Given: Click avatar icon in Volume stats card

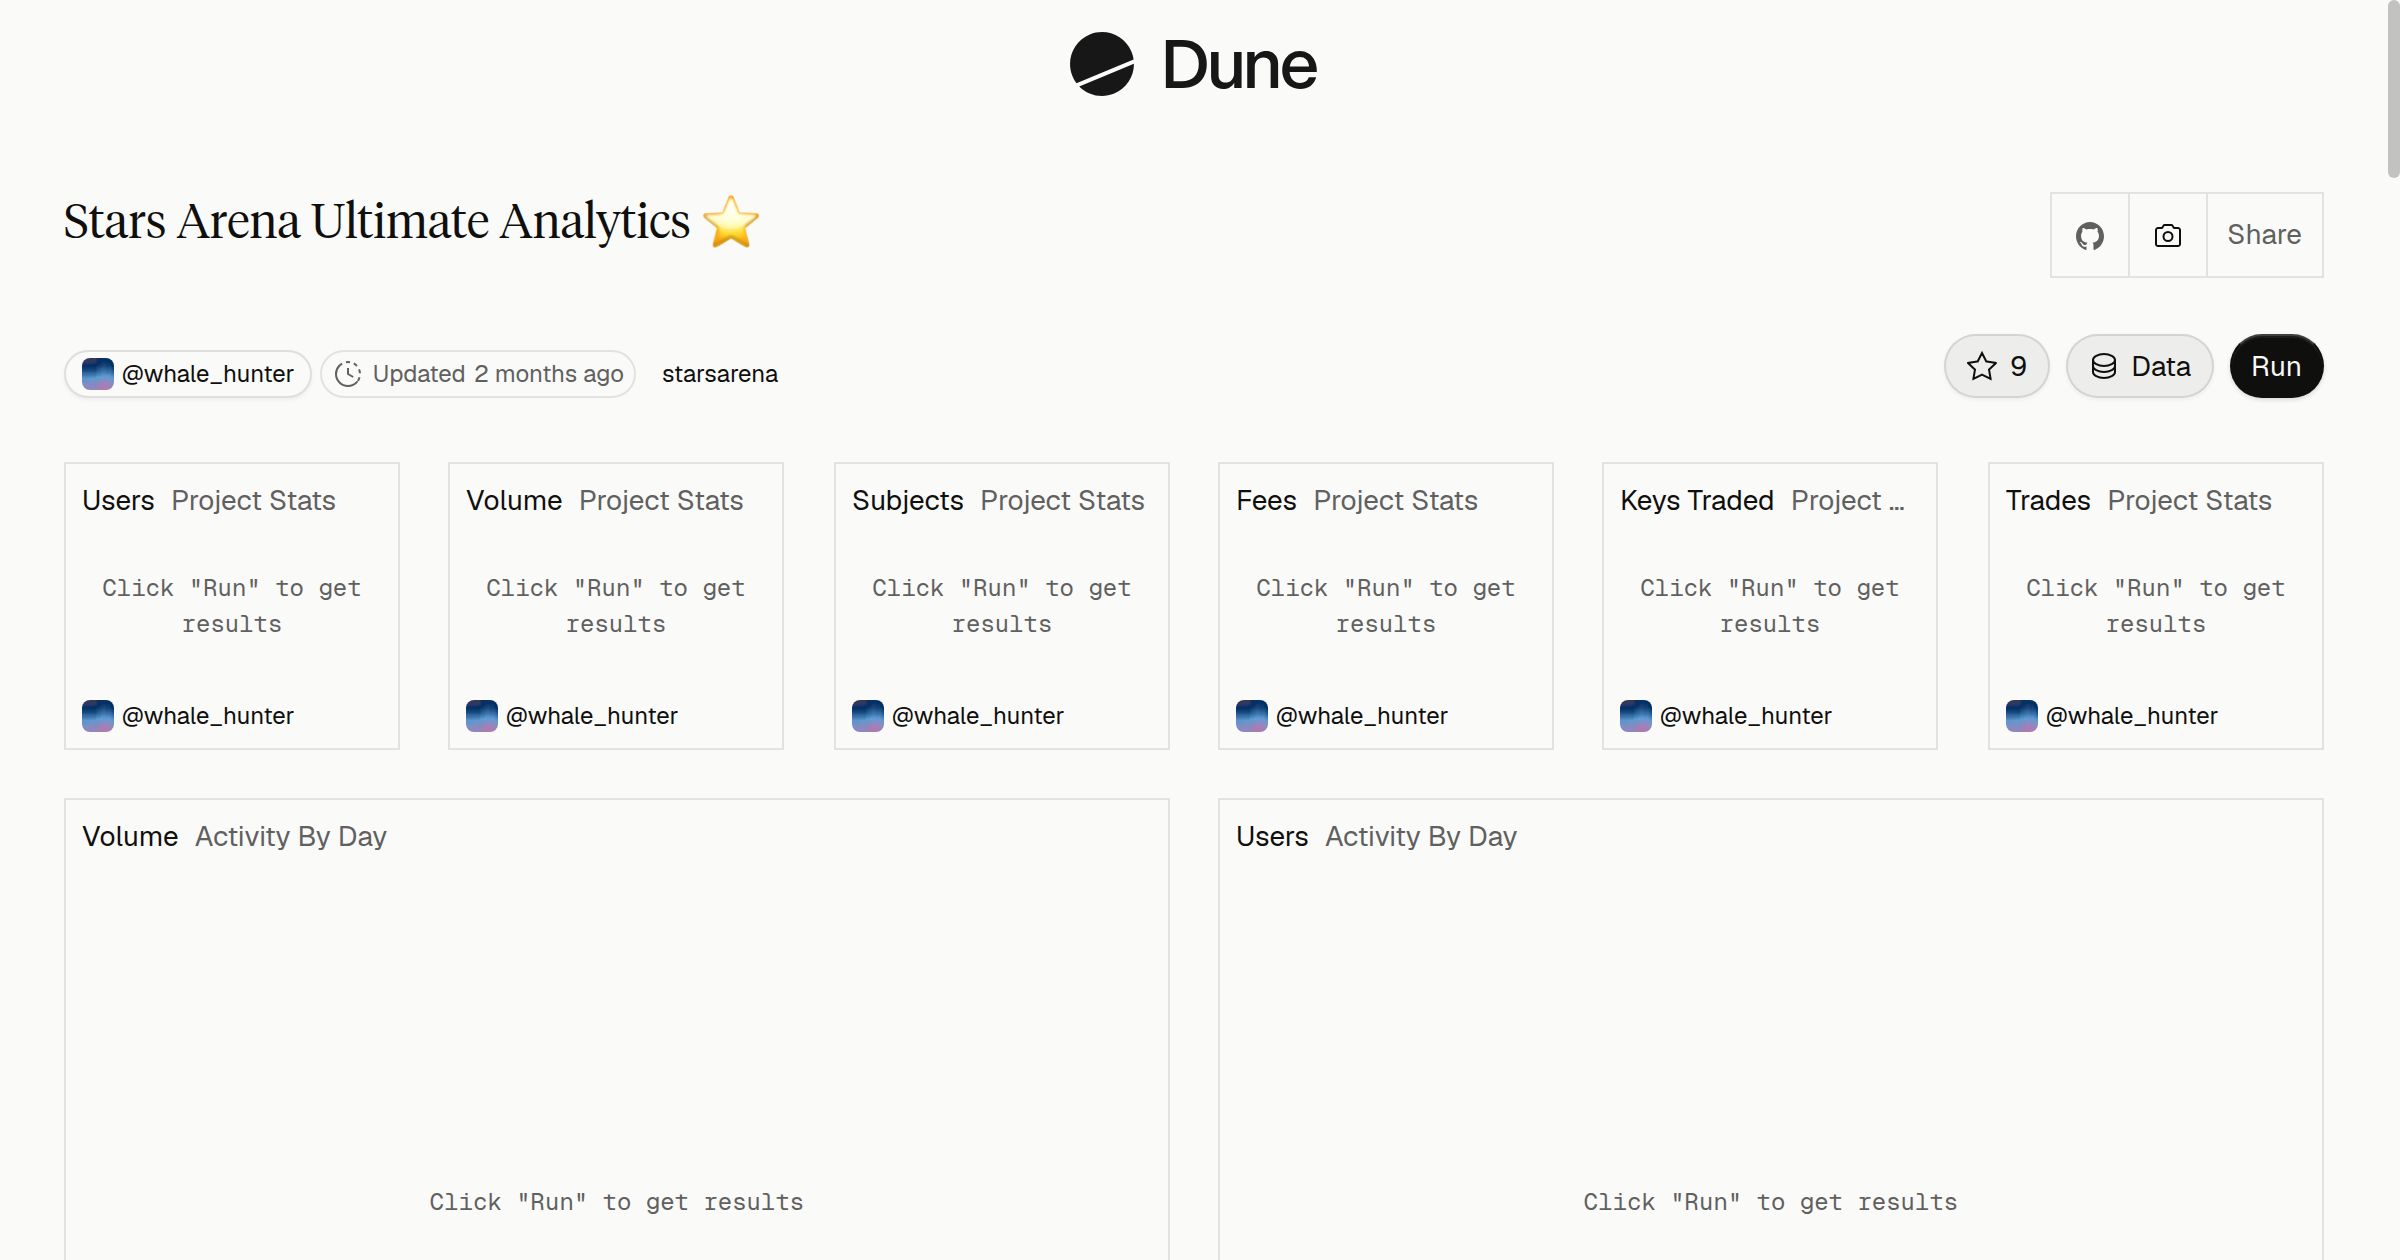Looking at the screenshot, I should (x=482, y=716).
